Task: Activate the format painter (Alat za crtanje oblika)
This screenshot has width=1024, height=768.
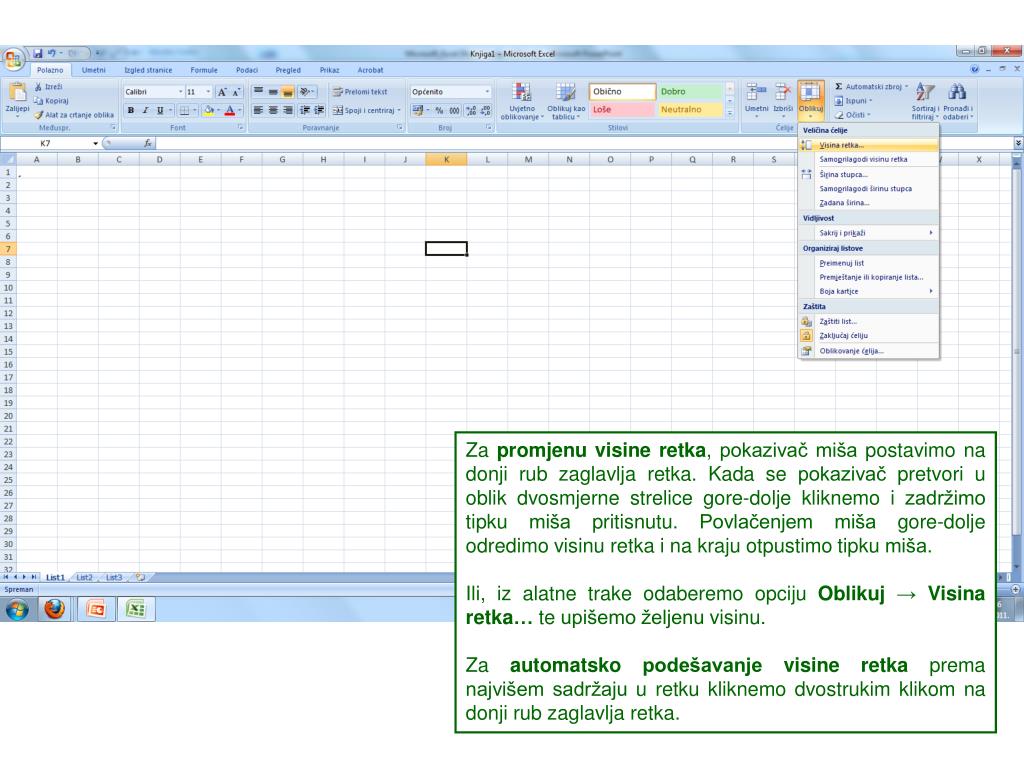Action: point(74,115)
